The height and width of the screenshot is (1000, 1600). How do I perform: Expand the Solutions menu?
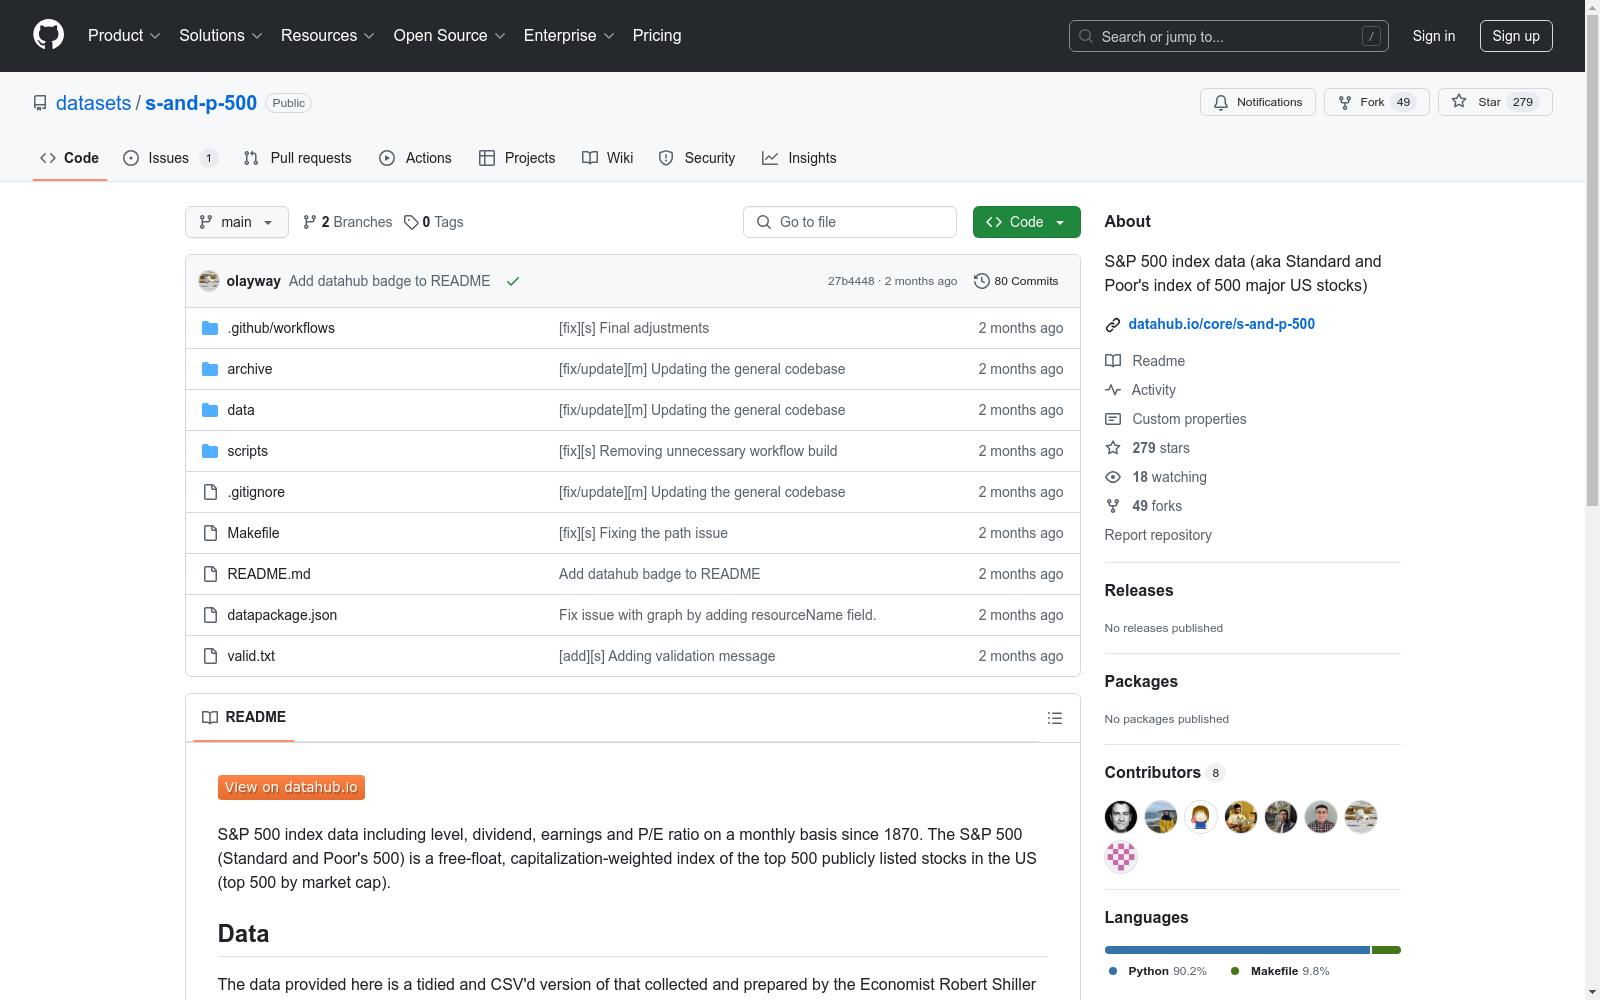click(221, 36)
